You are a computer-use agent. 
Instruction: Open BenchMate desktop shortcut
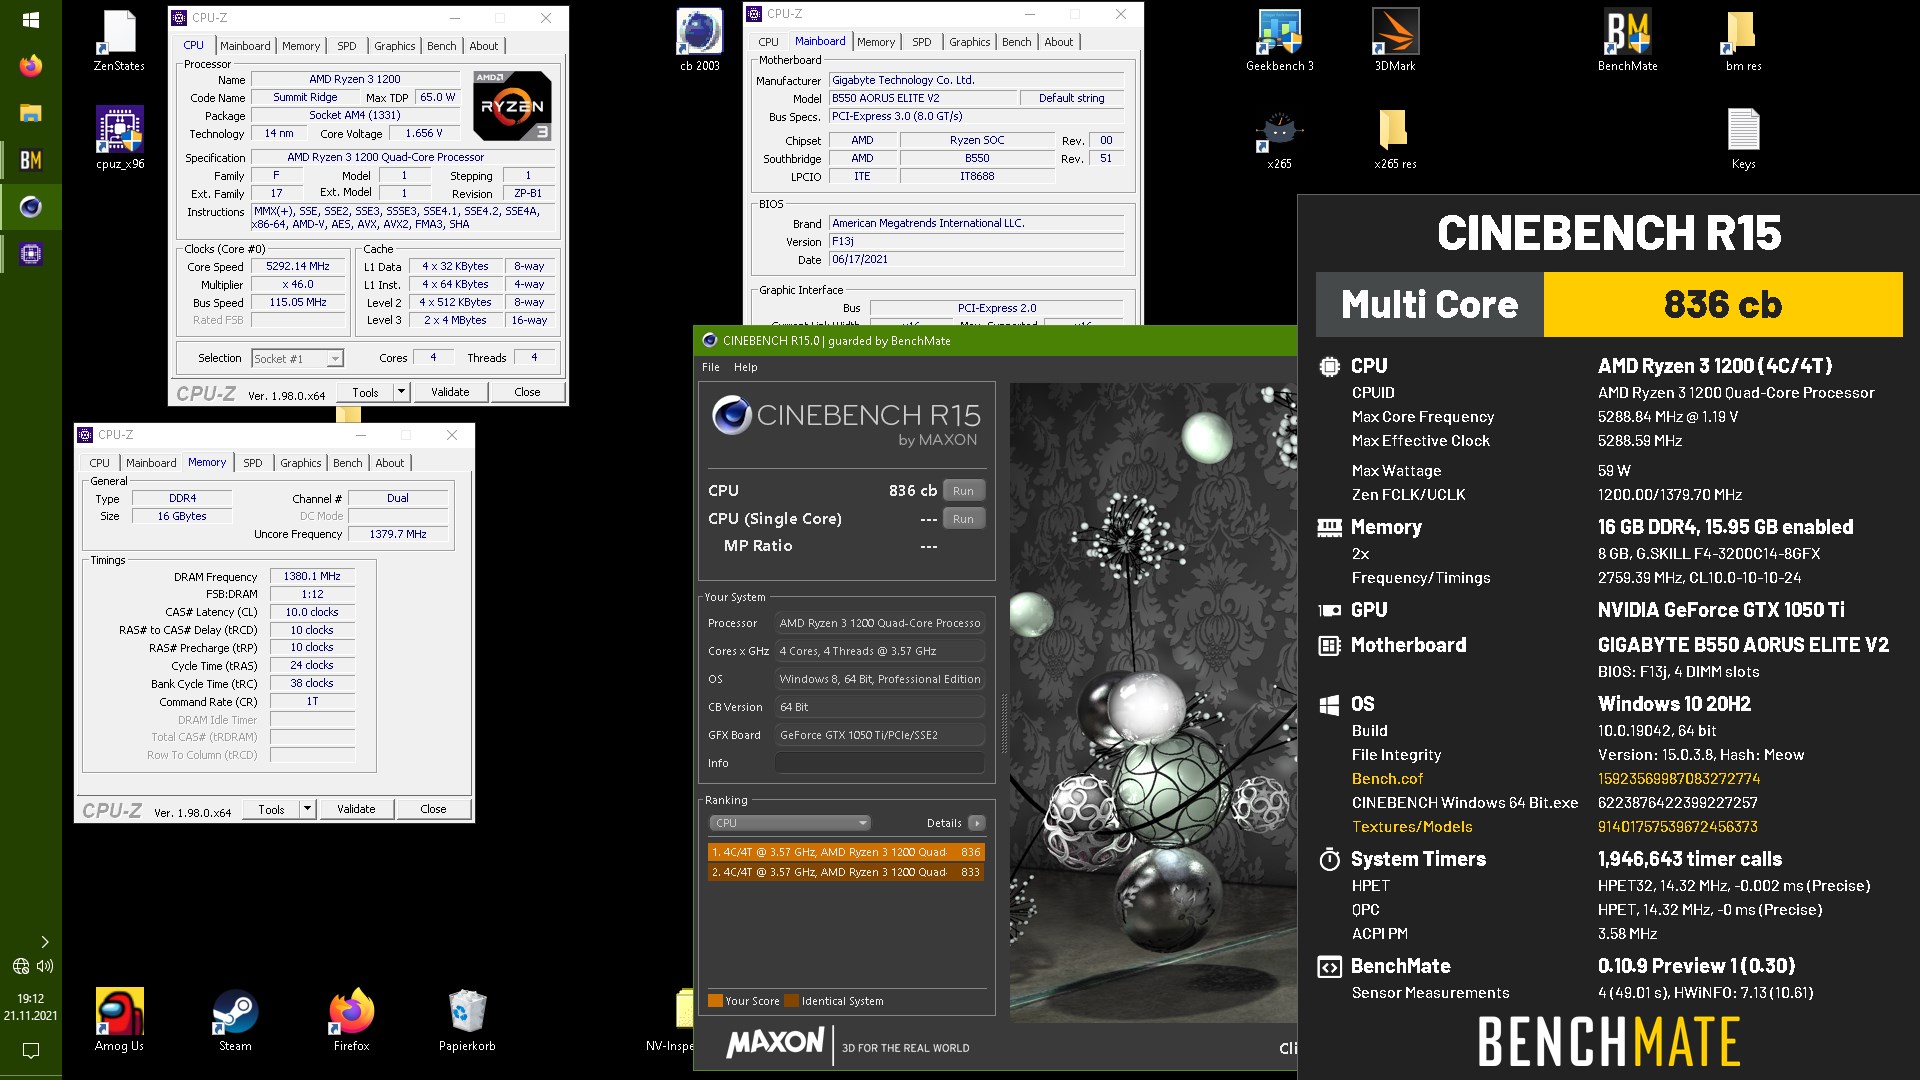(1627, 41)
